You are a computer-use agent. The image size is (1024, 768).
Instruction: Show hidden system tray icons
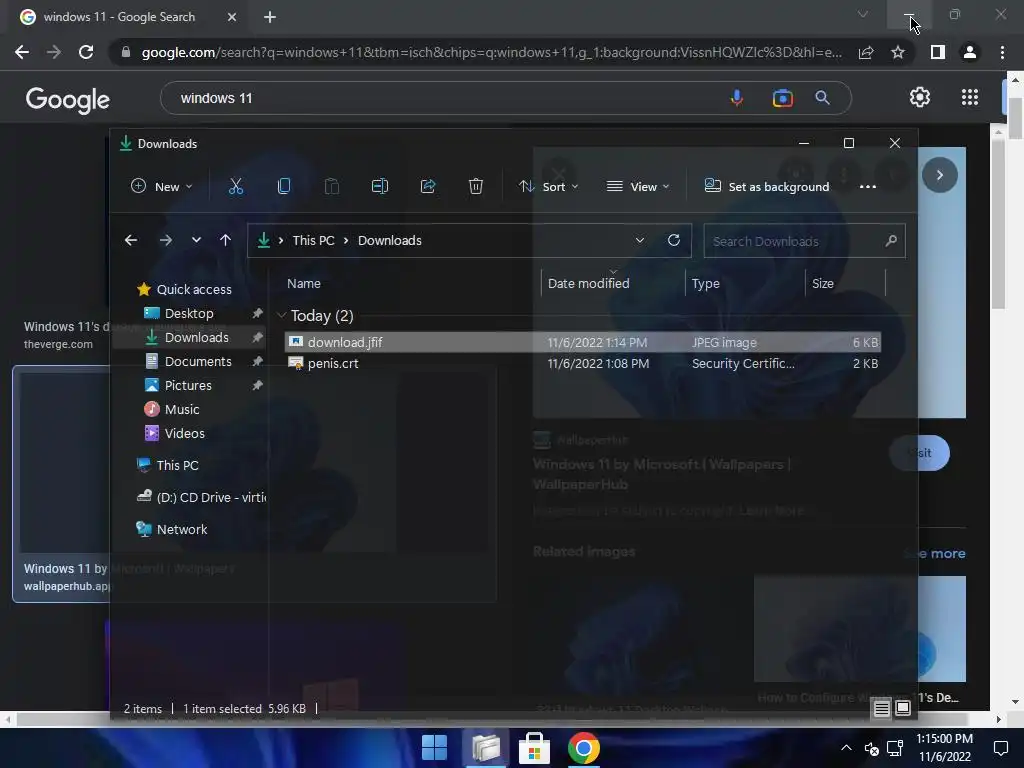tap(846, 748)
